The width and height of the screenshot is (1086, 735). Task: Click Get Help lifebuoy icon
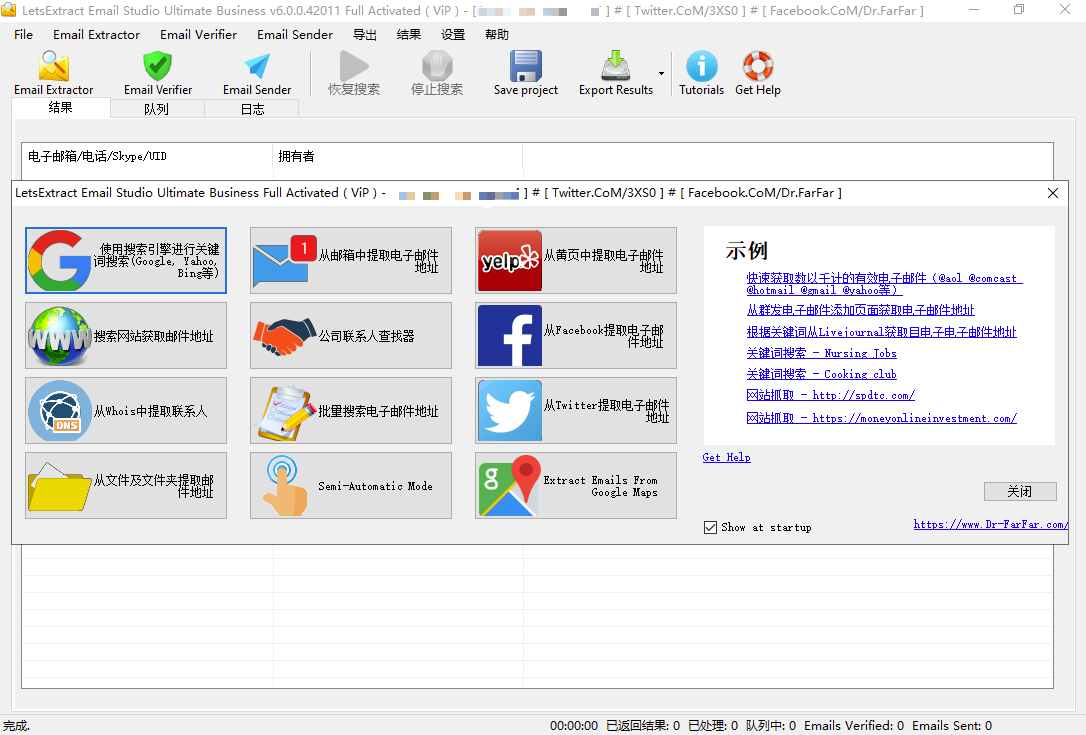point(758,73)
